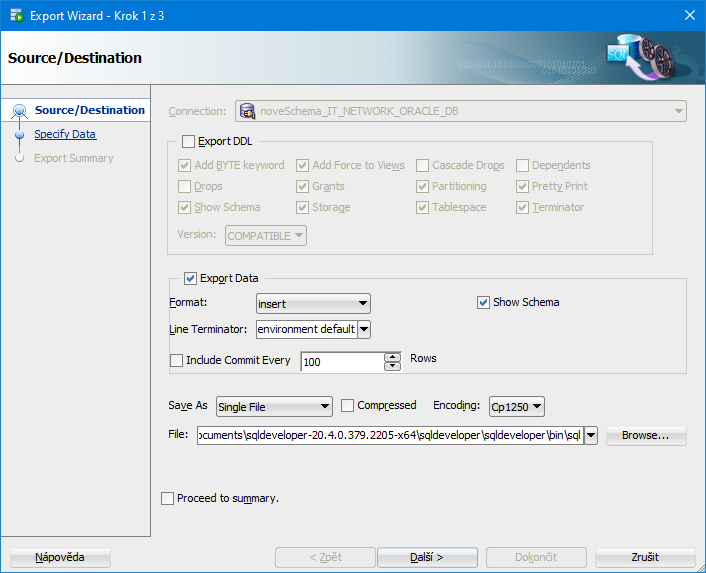This screenshot has height=573, width=706.
Task: Click the Source/Destination step icon
Action: [x=19, y=111]
